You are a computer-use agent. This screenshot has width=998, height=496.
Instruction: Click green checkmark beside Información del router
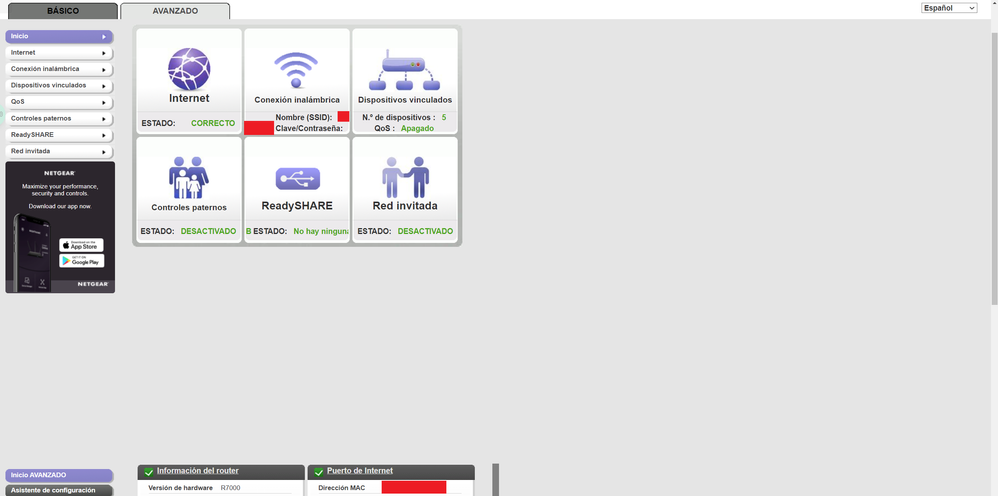pyautogui.click(x=148, y=472)
